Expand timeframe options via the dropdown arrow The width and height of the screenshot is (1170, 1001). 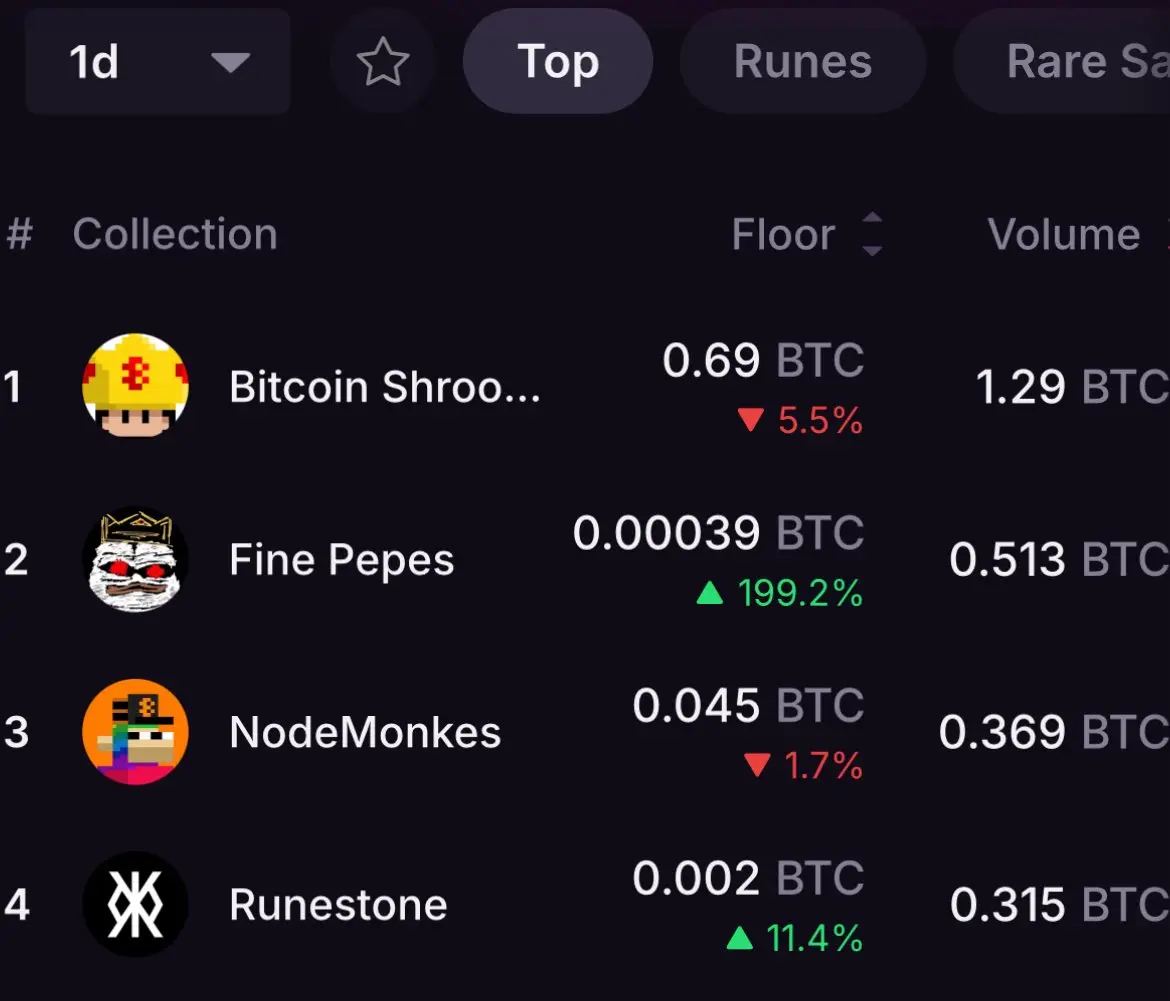point(230,62)
